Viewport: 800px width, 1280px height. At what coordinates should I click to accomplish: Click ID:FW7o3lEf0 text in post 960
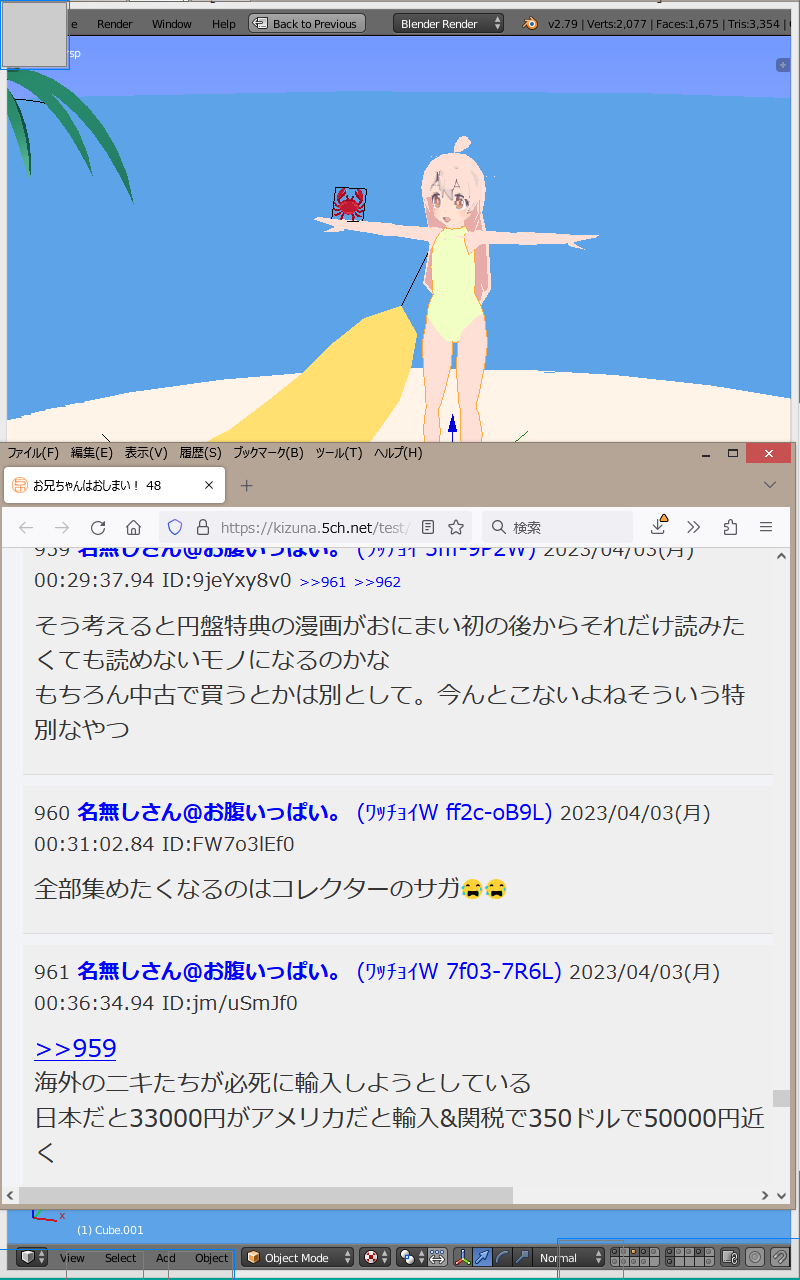pyautogui.click(x=228, y=844)
